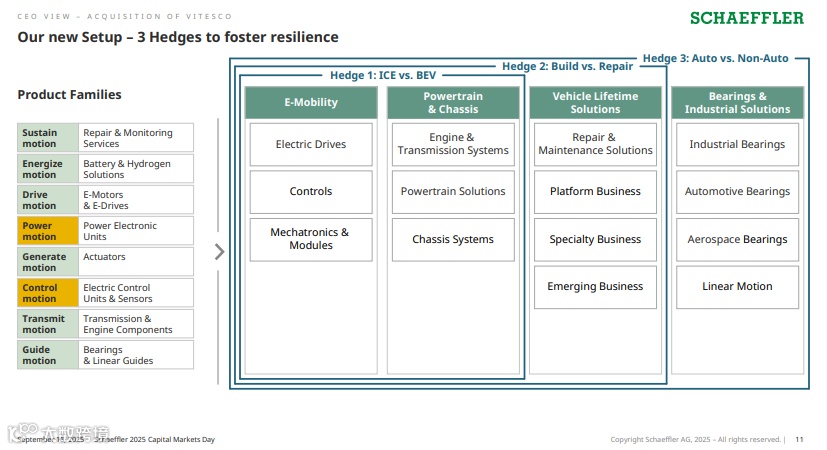
Task: Click Transmission & Engine Components text
Action: point(128,324)
